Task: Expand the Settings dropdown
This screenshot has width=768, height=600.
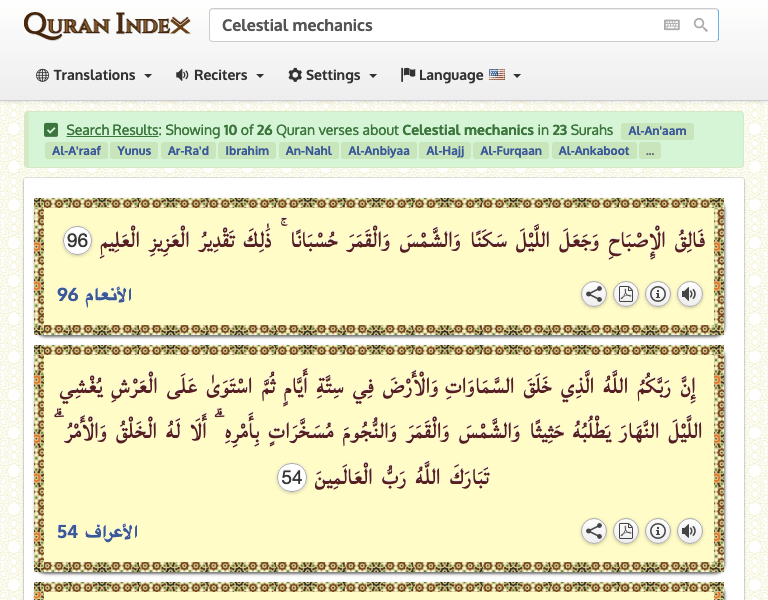Action: pos(333,75)
